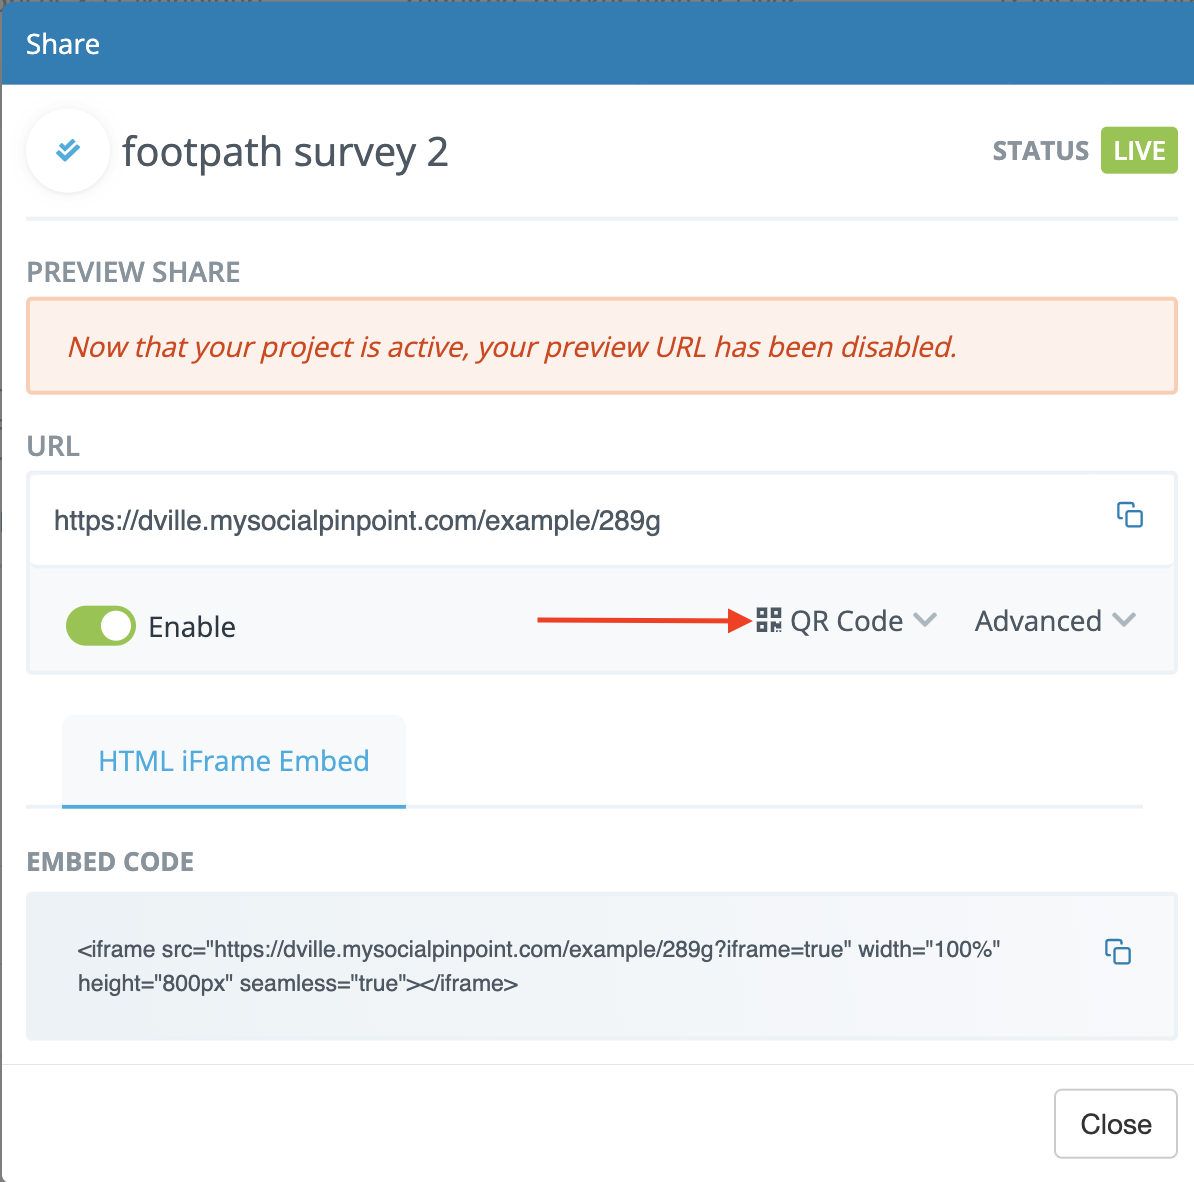
Task: Click the Share dialog header
Action: tap(597, 43)
